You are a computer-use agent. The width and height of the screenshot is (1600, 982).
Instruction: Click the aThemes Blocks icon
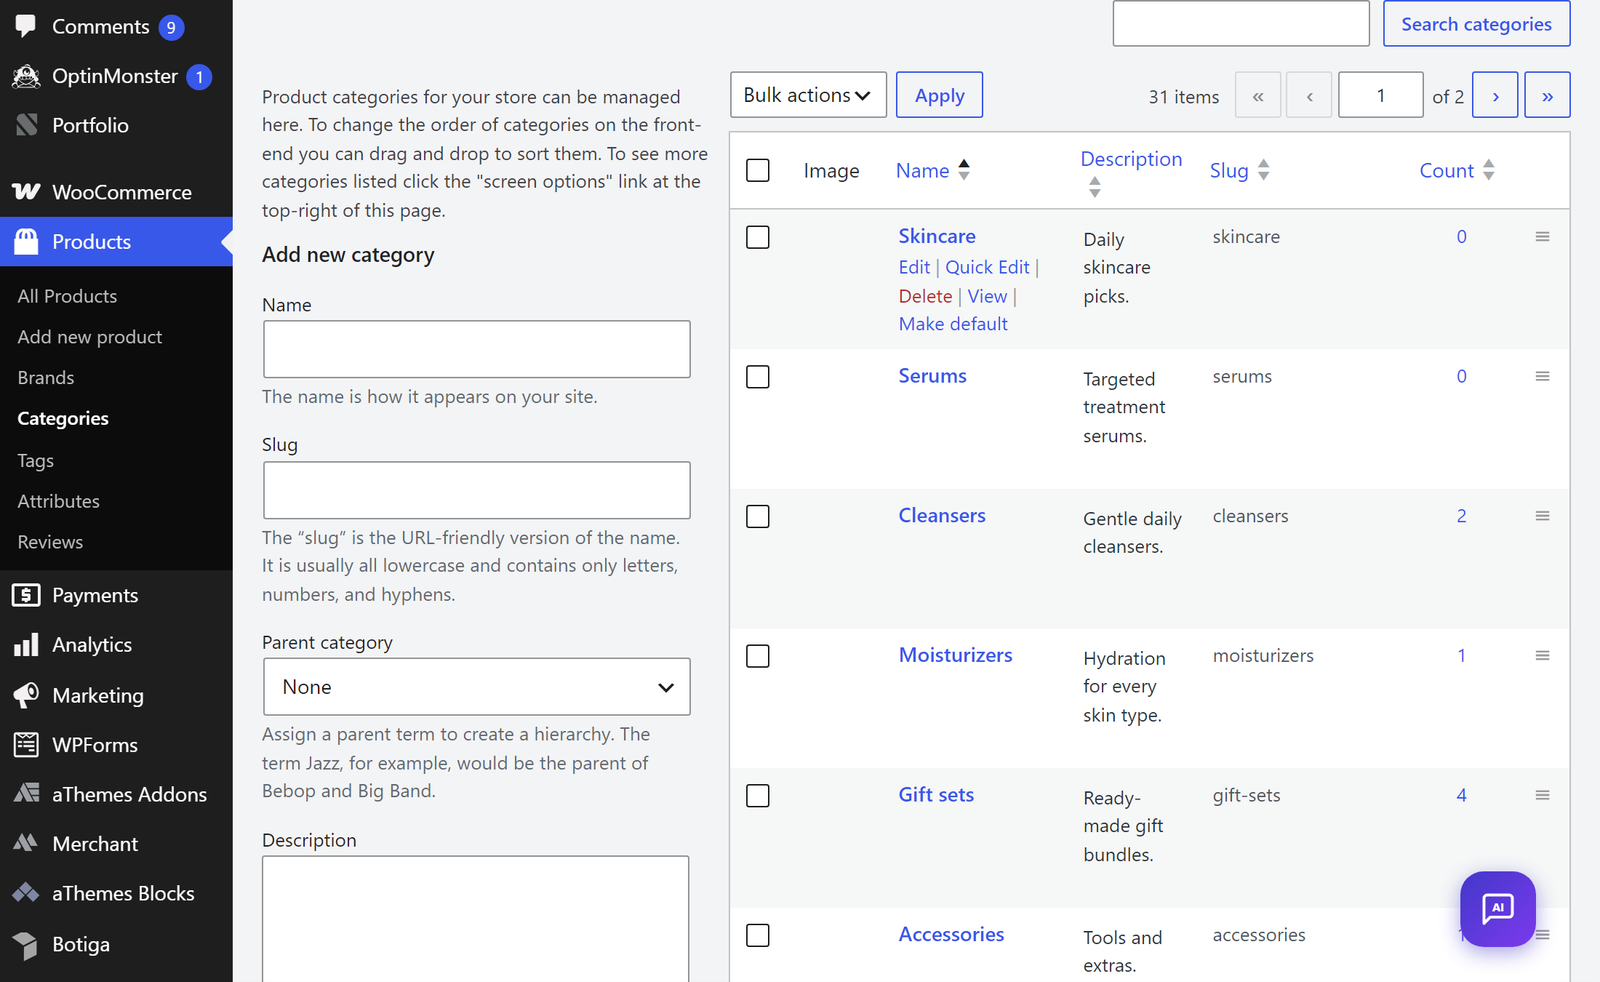coord(26,893)
